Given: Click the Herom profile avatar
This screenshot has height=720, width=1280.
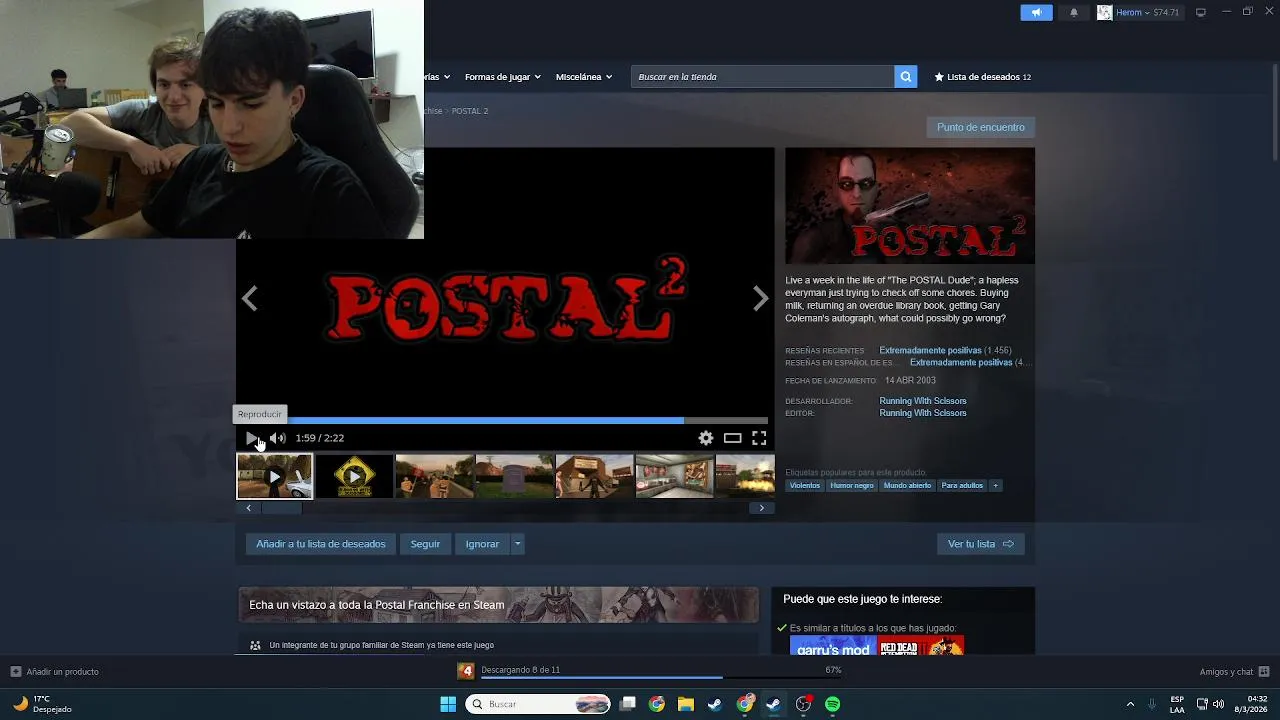Looking at the screenshot, I should point(1104,12).
